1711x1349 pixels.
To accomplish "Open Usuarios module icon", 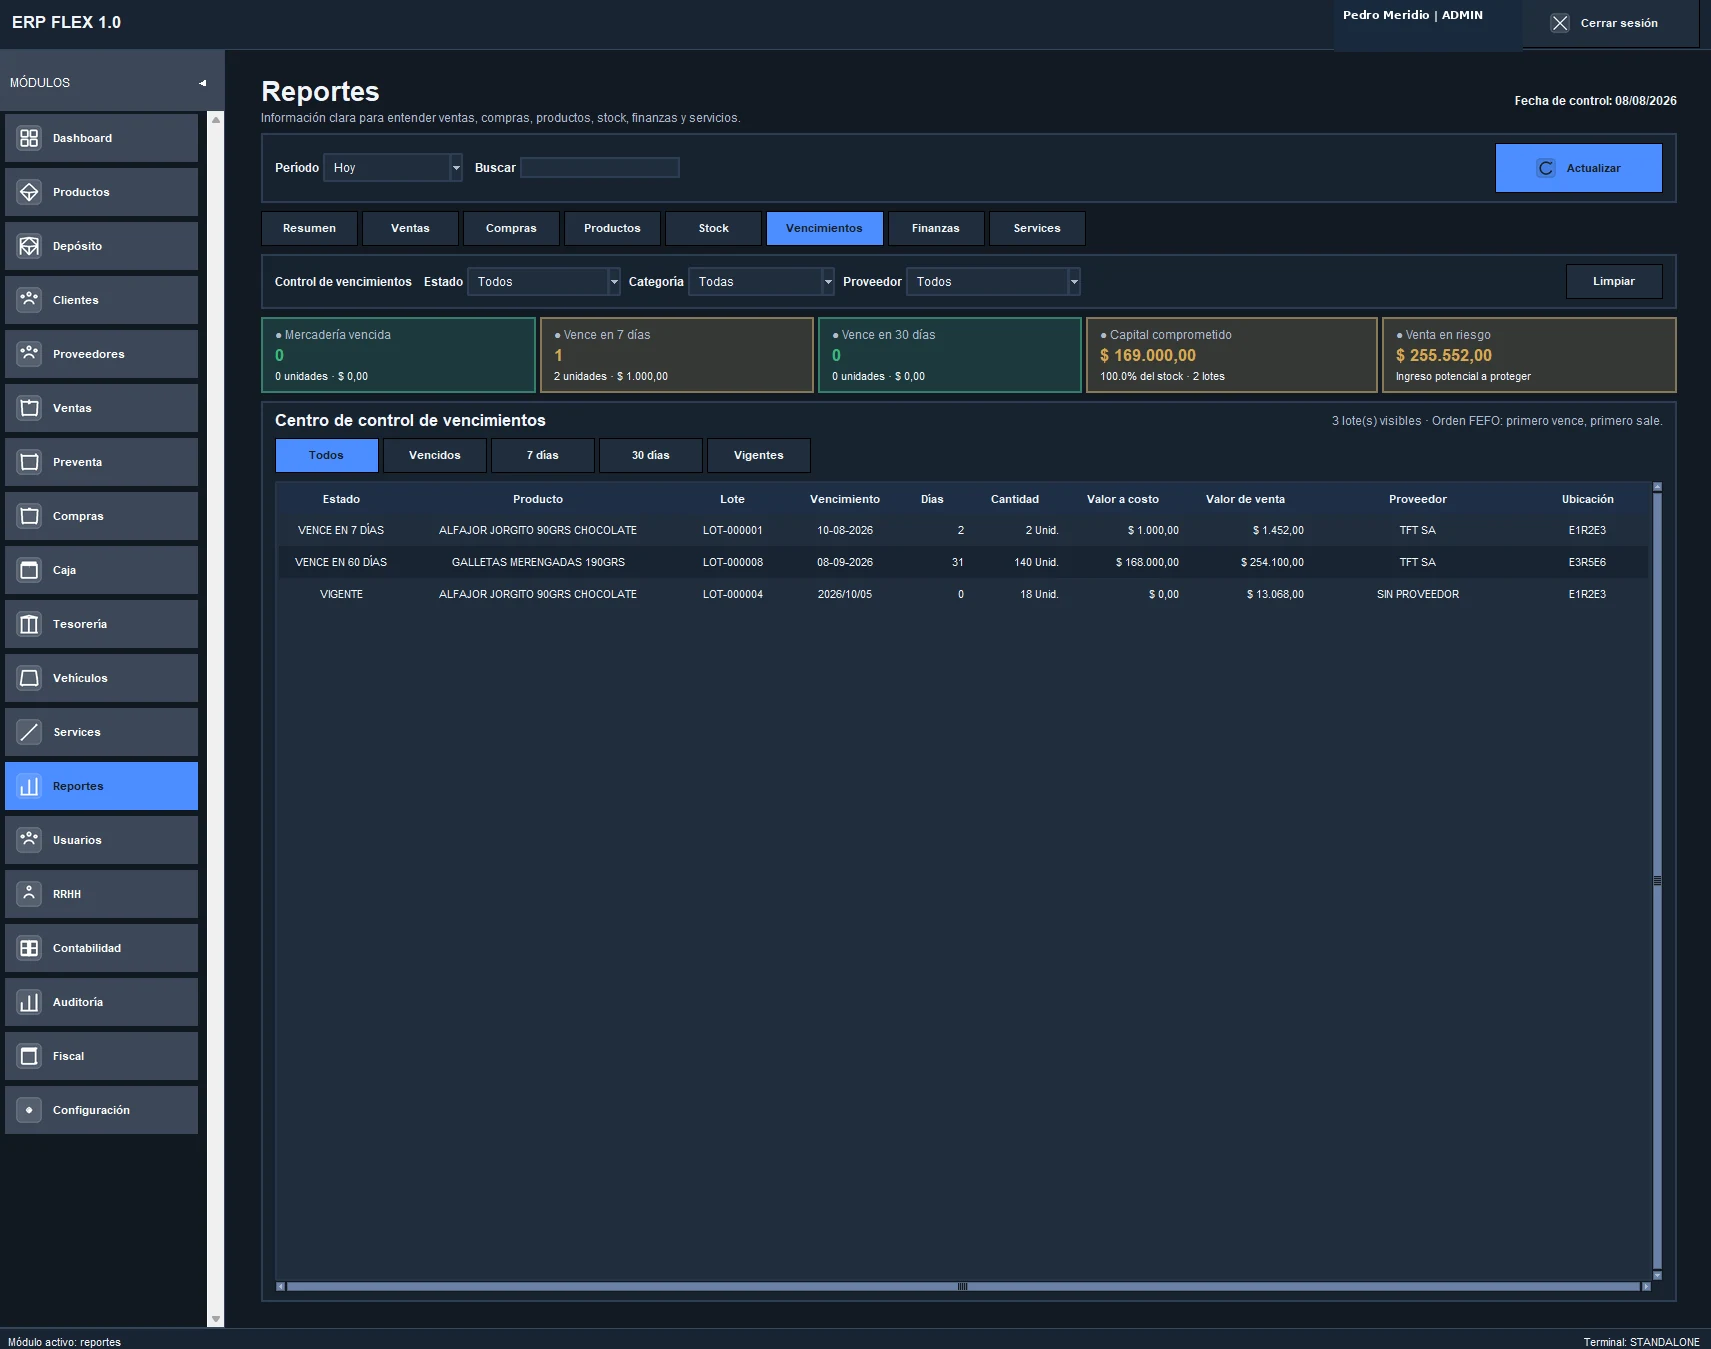I will coord(29,840).
